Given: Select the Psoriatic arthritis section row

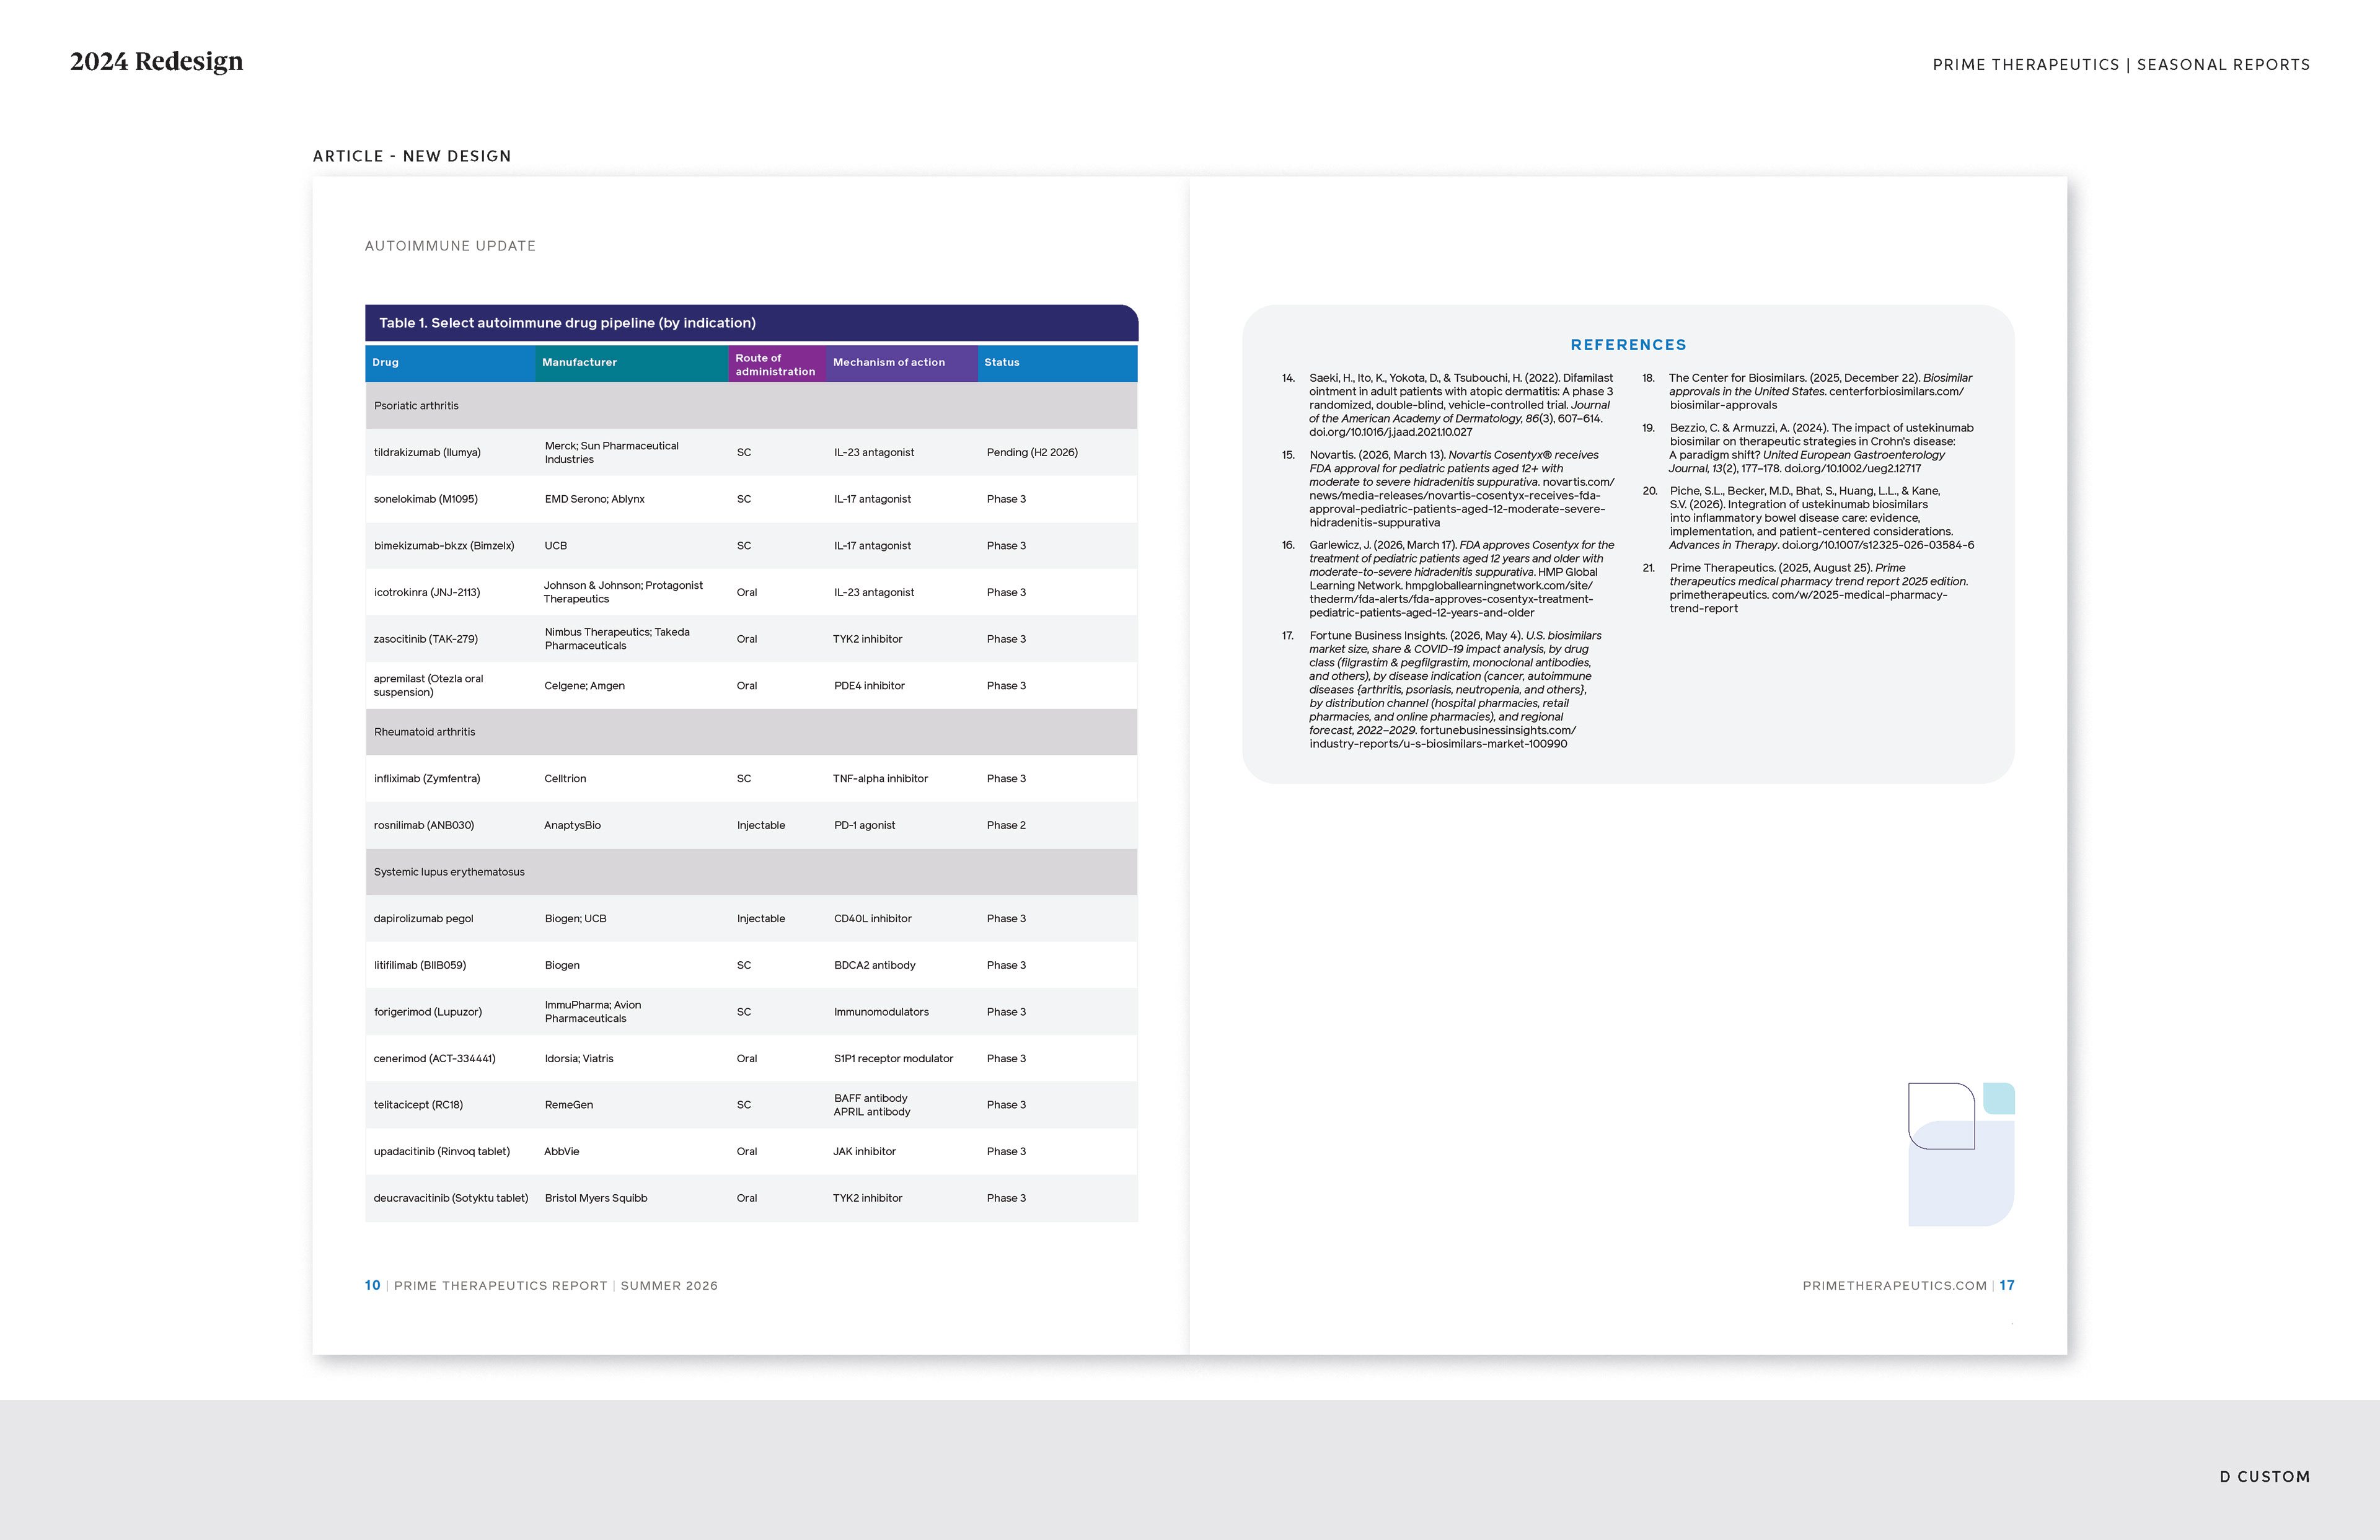Looking at the screenshot, I should pos(751,406).
